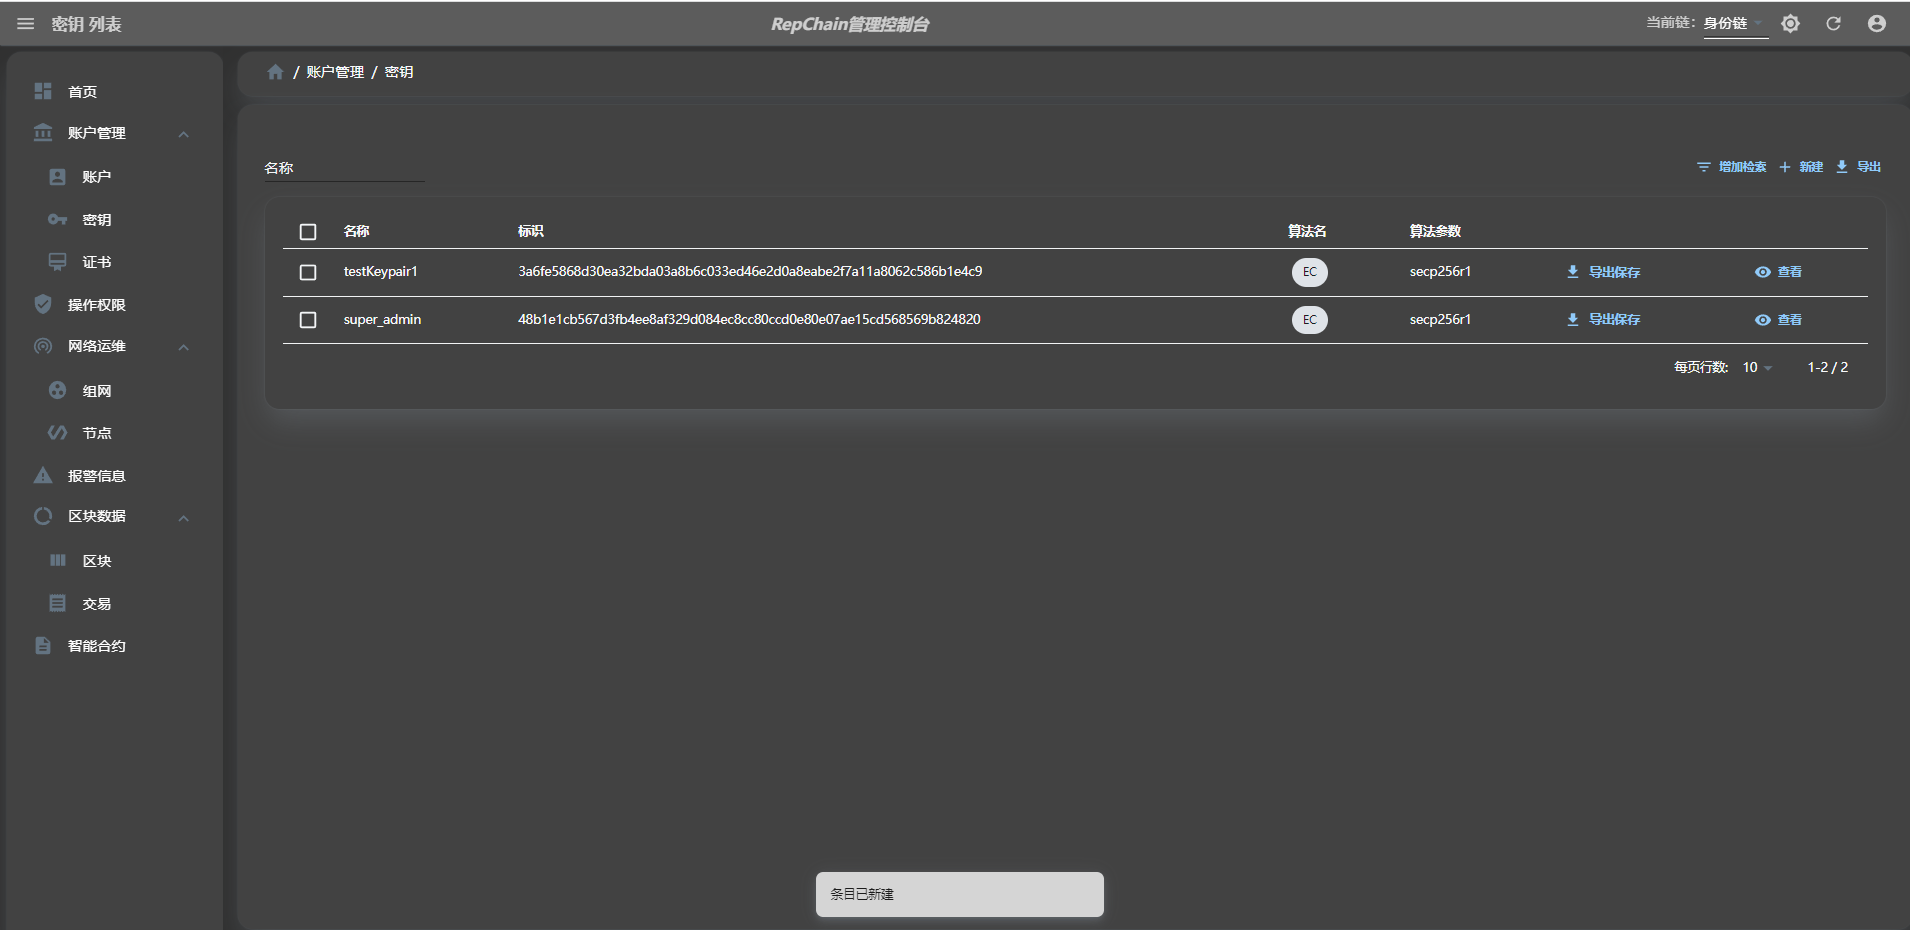
Task: Click the 账户管理 bank icon in sidebar
Action: coord(43,132)
